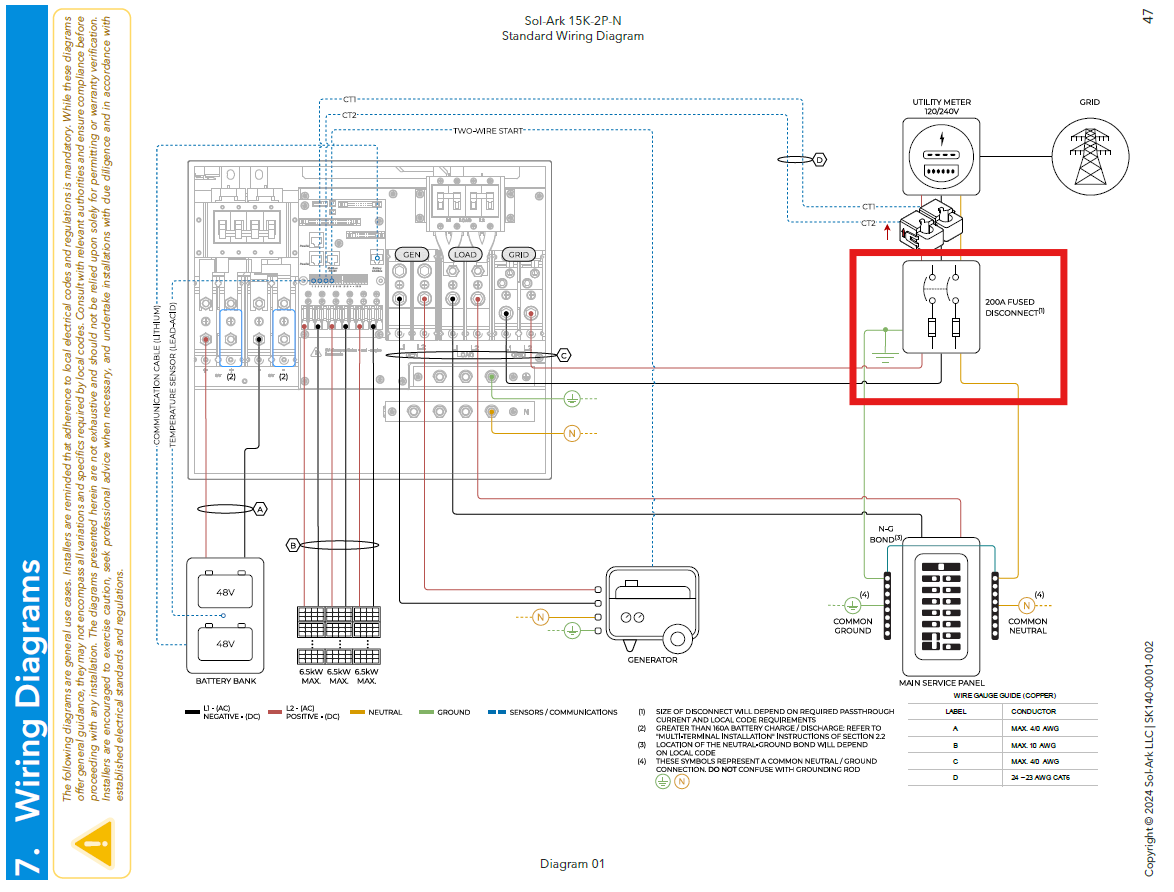Click the Common Ground circle symbol
This screenshot has width=1174, height=892.
tap(852, 604)
